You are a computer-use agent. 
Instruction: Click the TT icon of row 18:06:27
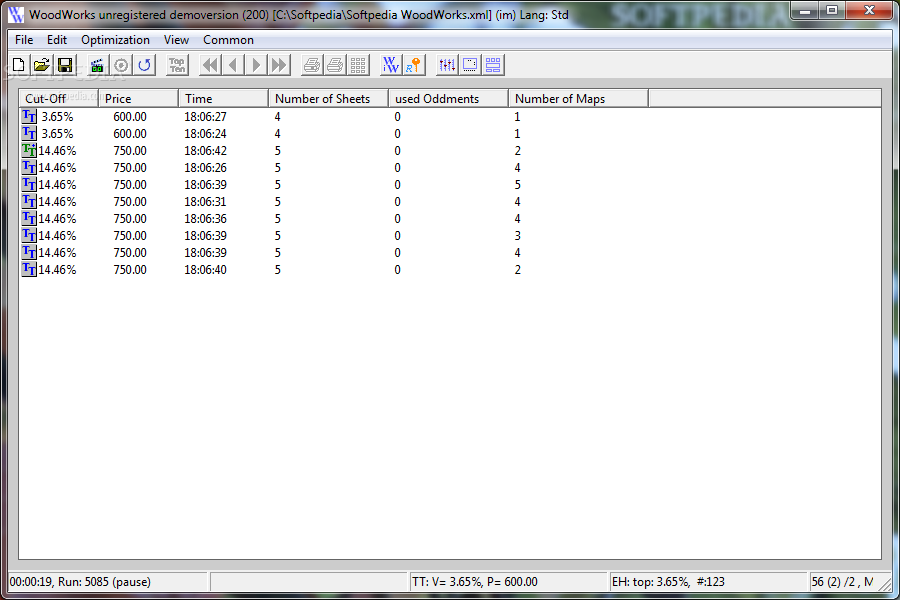pos(29,117)
